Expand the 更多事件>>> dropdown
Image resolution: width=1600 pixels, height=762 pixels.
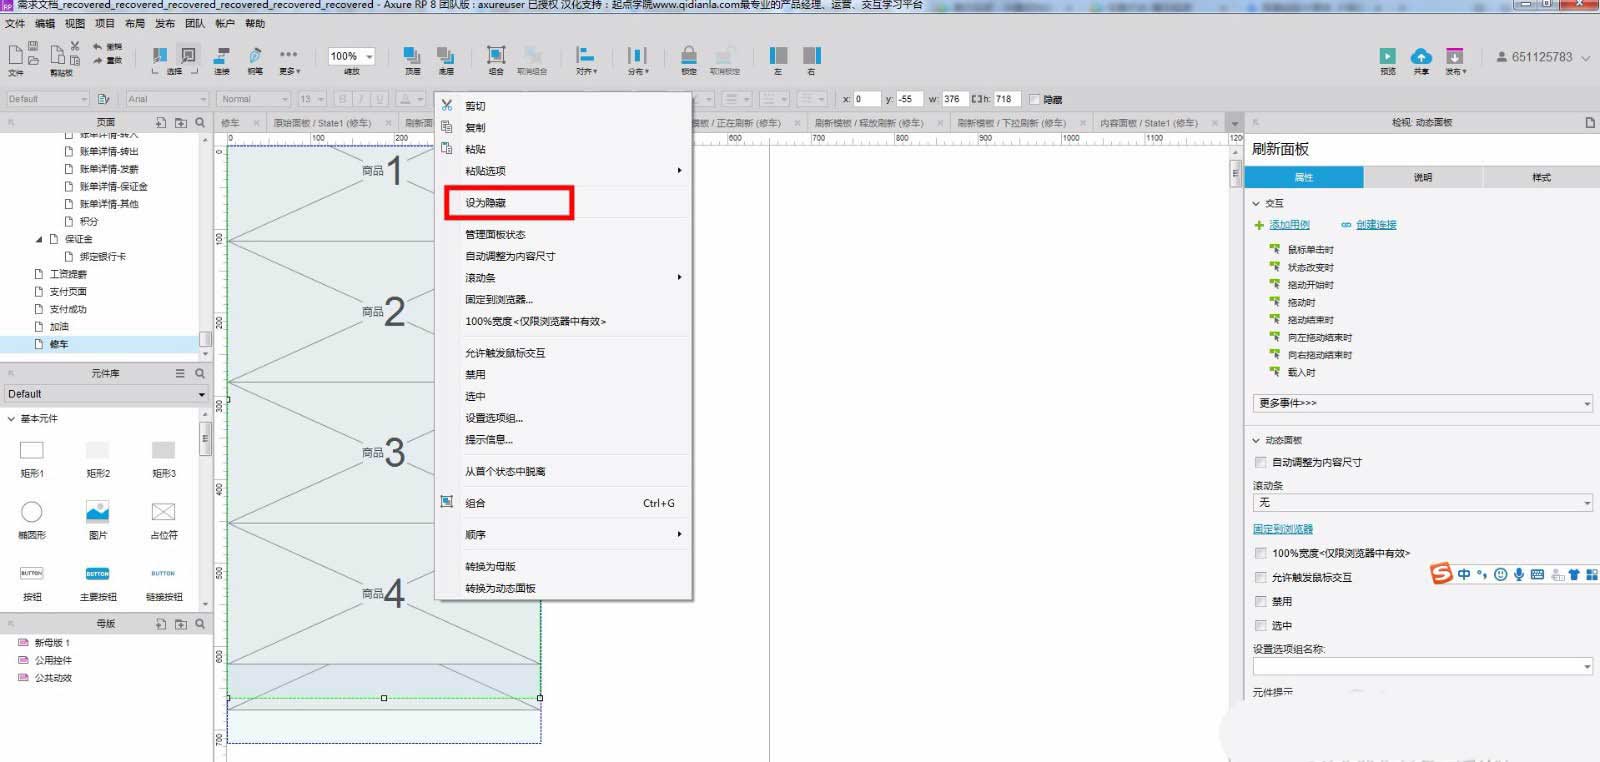pos(1422,403)
